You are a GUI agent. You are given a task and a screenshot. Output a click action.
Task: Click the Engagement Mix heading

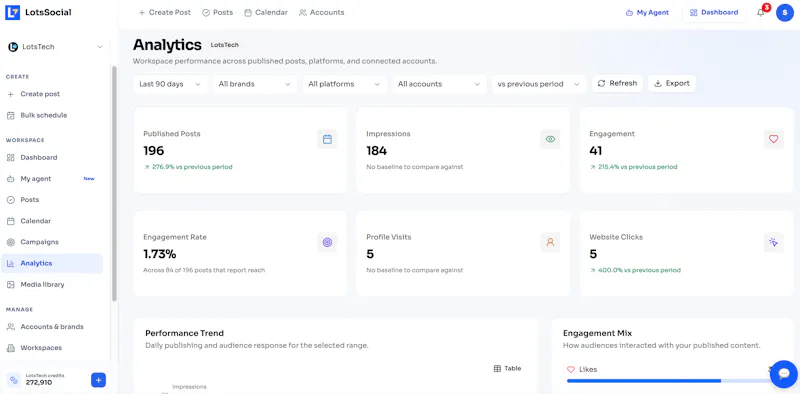(597, 333)
